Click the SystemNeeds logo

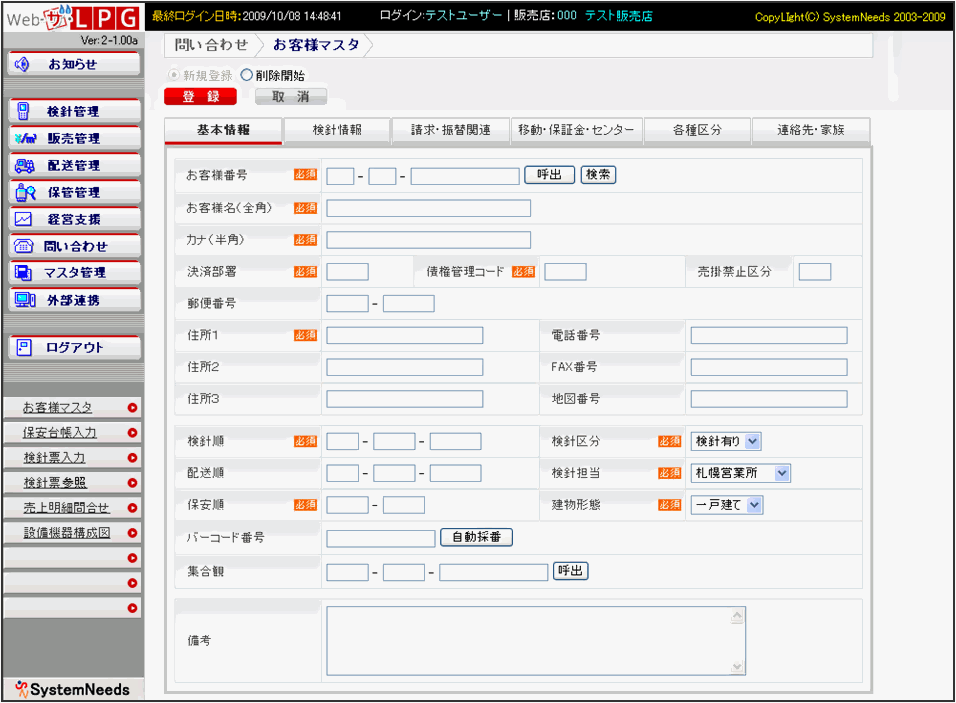(73, 690)
